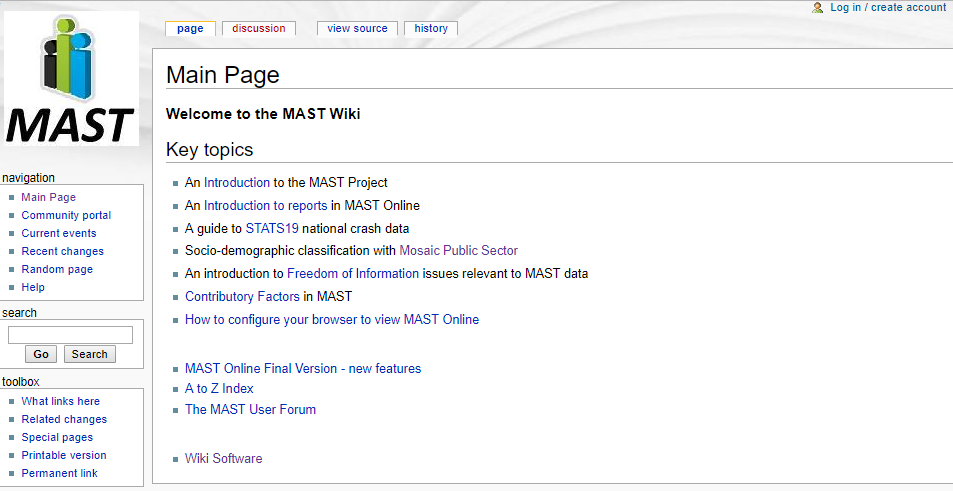The height and width of the screenshot is (491, 953).
Task: Open Current events link
Action: point(59,233)
